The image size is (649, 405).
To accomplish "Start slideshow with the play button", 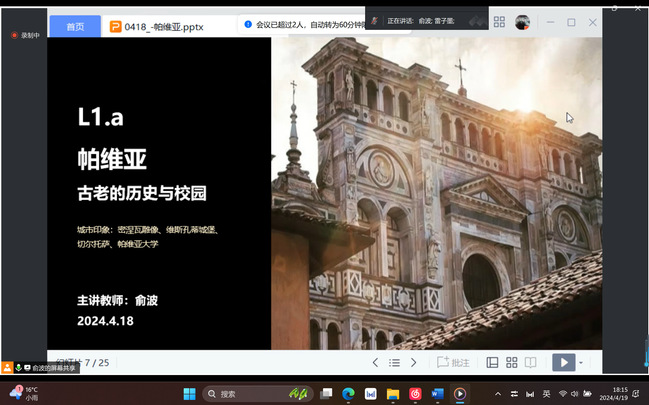I will point(563,362).
